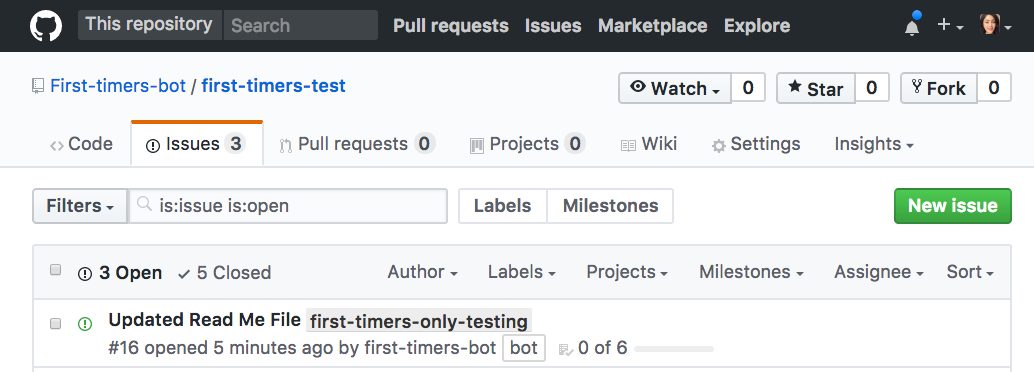The width and height of the screenshot is (1034, 372).
Task: Click the This repository search scope
Action: pos(149,25)
